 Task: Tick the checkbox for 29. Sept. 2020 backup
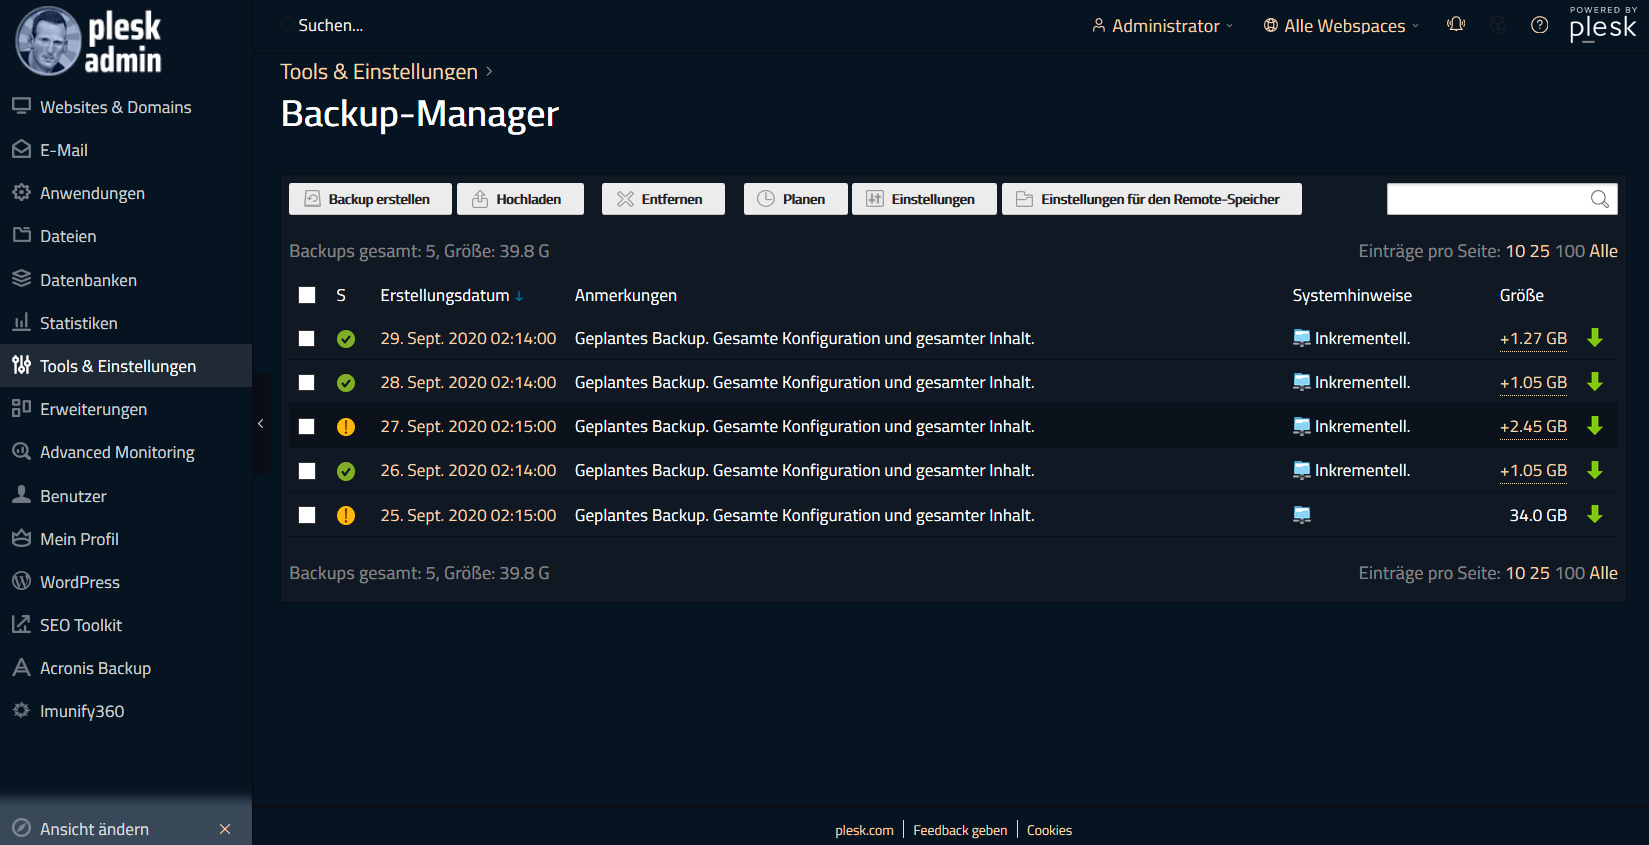pos(307,339)
